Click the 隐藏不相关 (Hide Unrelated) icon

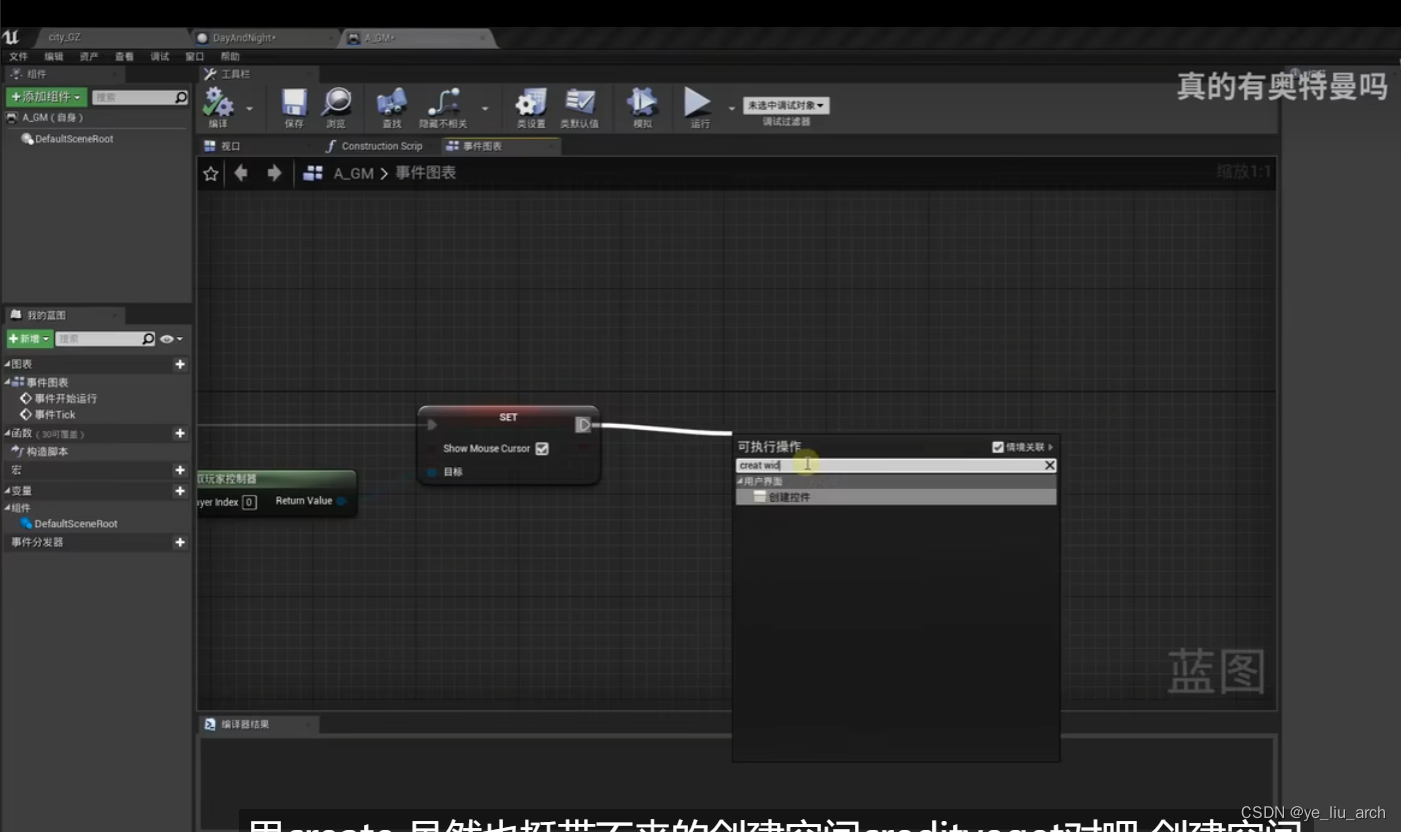tap(442, 102)
